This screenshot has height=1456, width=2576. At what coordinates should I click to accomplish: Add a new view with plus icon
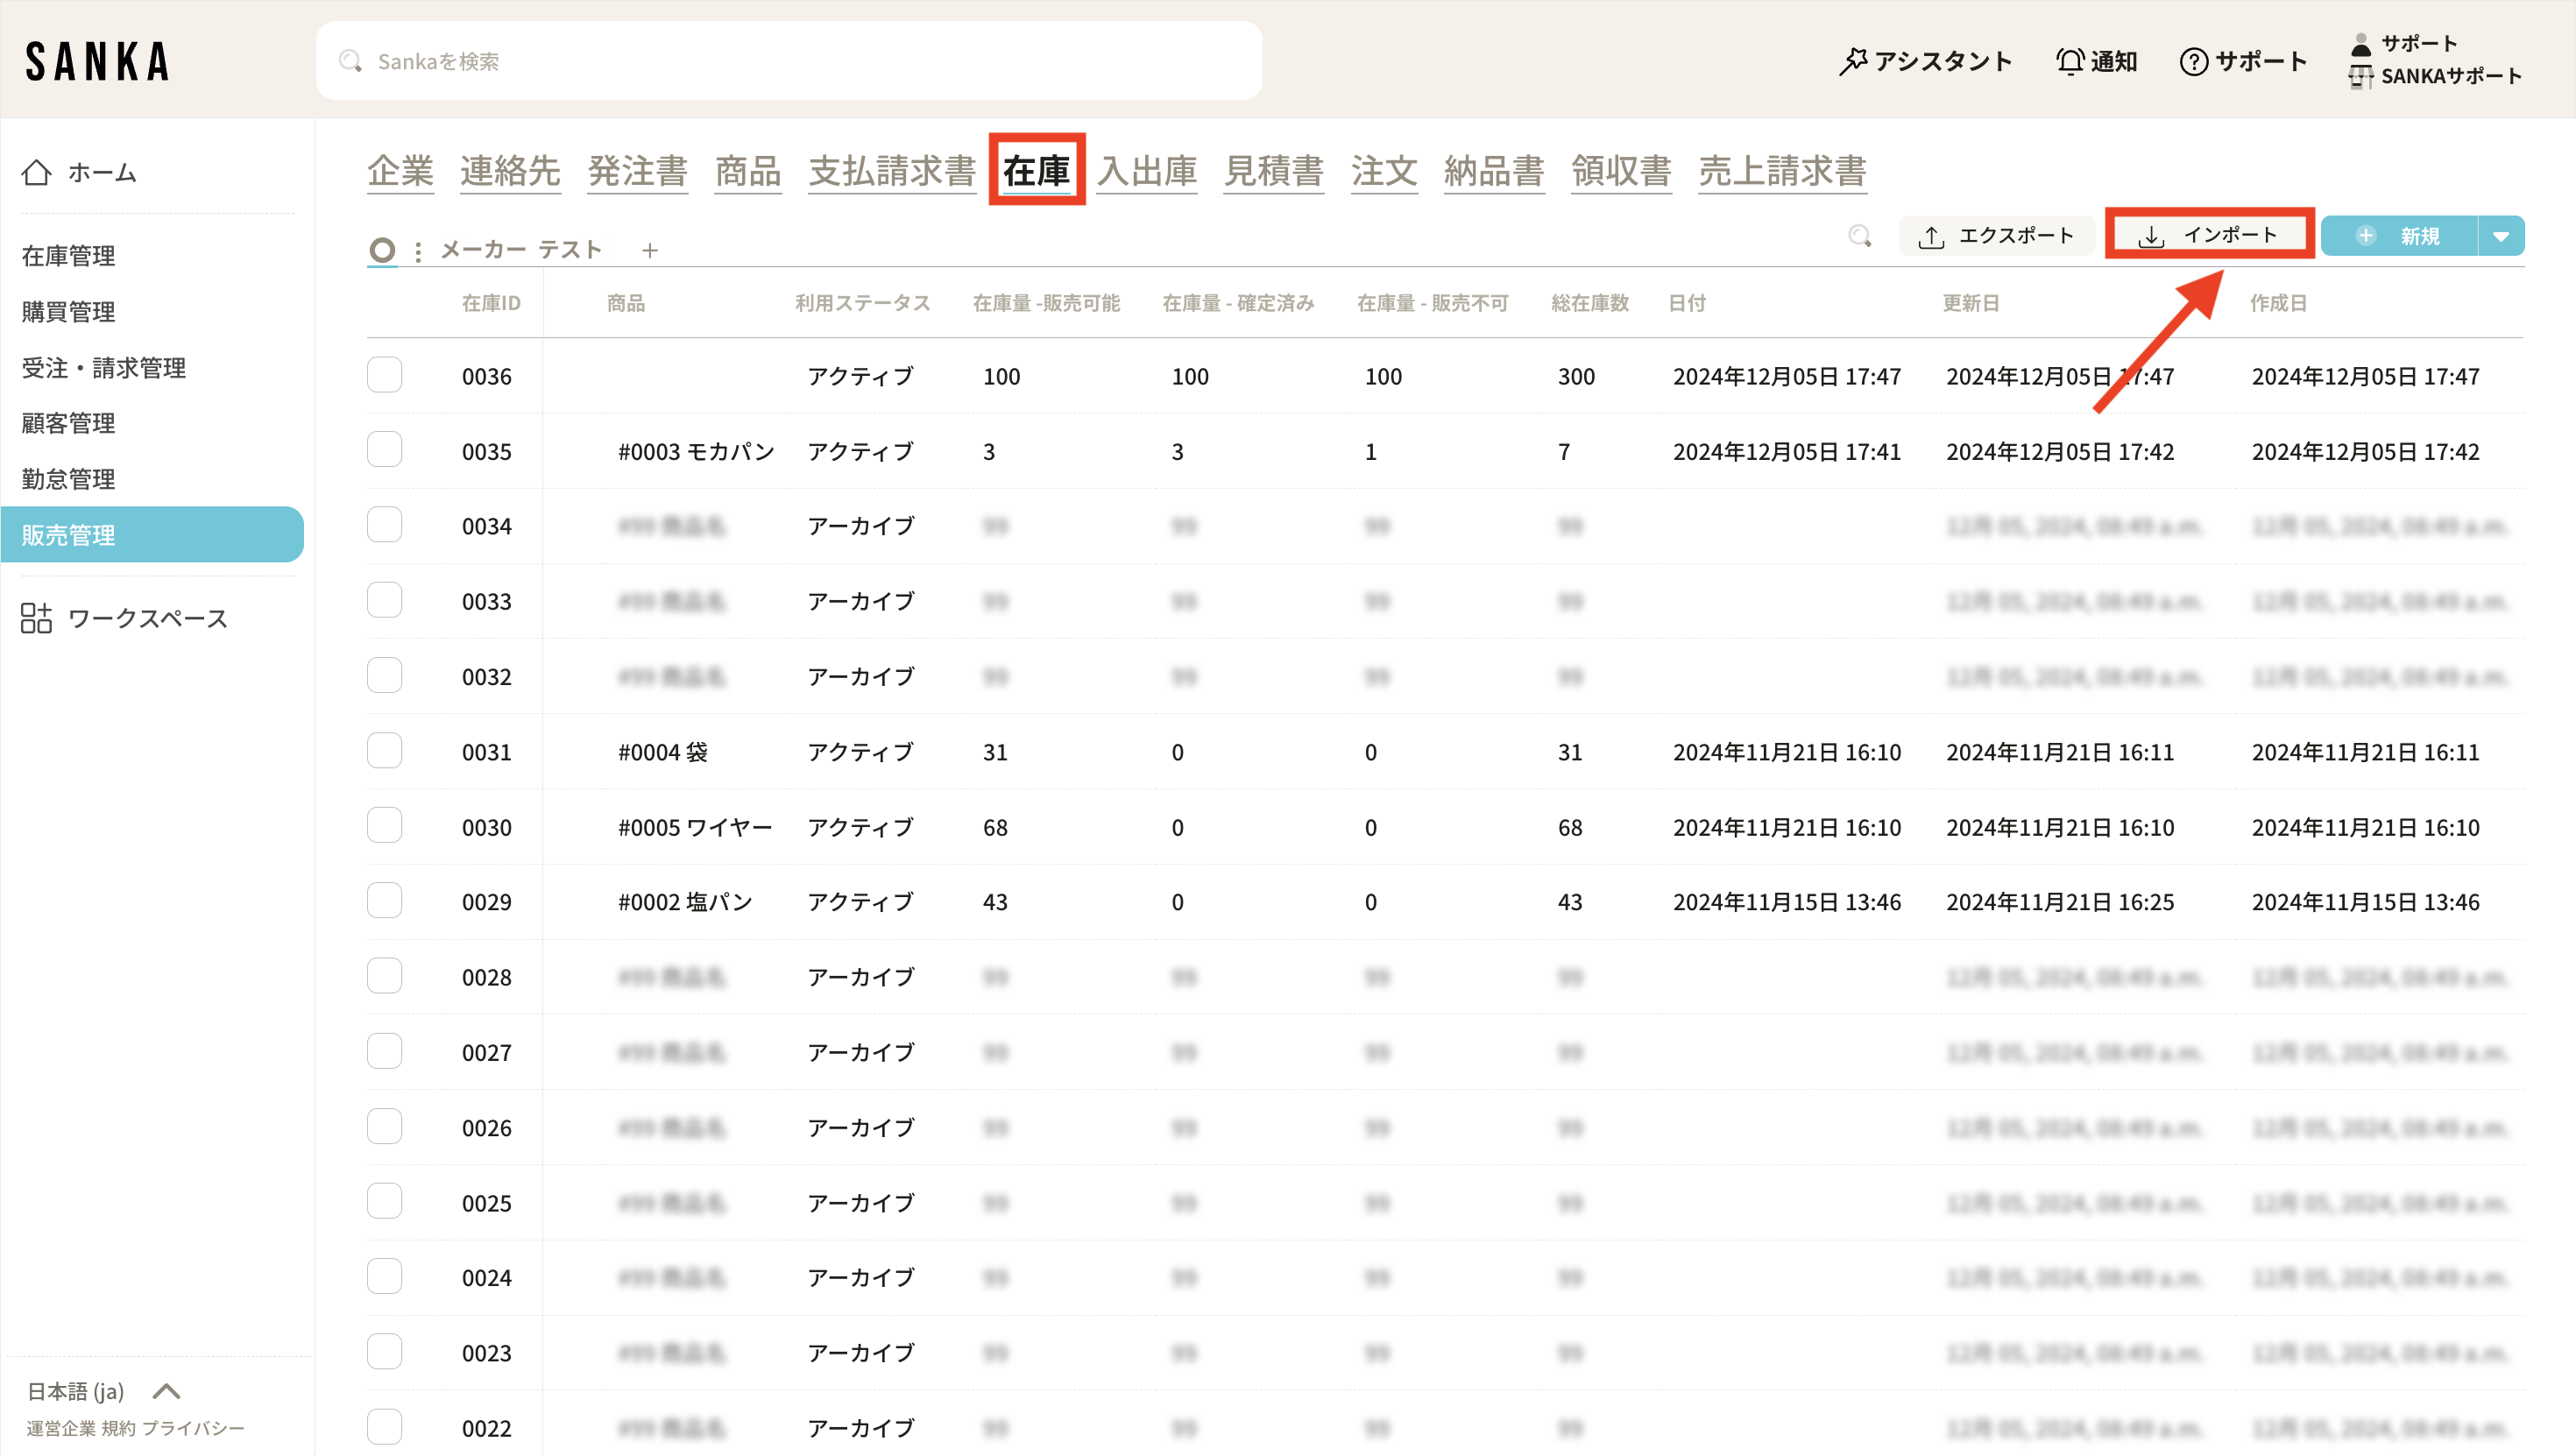tap(650, 250)
